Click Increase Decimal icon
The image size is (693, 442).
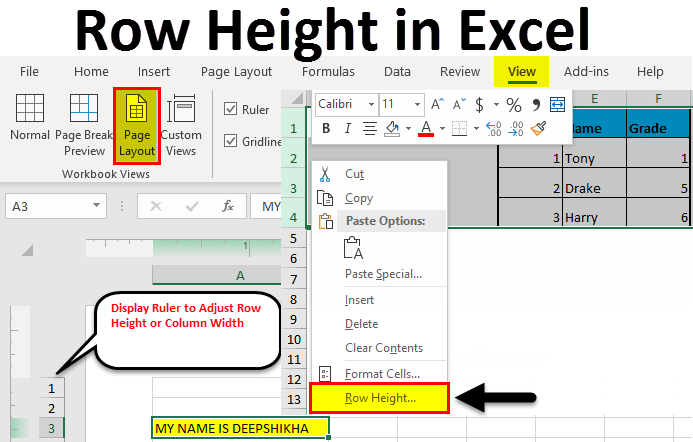click(493, 129)
